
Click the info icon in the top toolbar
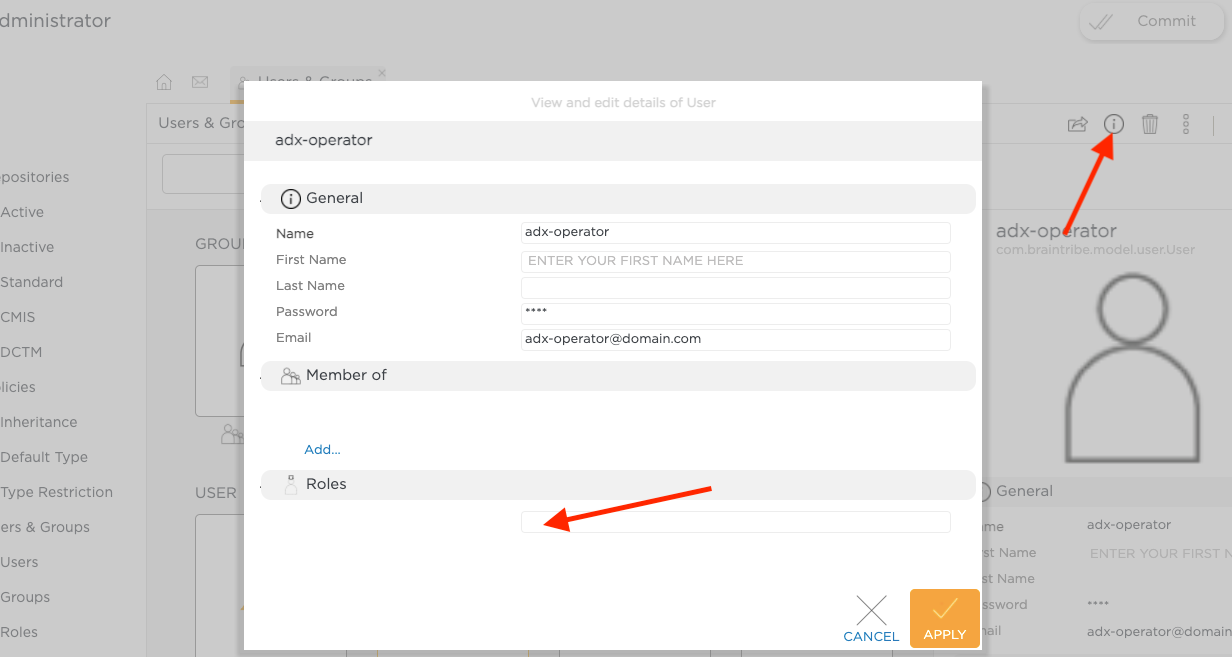click(x=1114, y=124)
